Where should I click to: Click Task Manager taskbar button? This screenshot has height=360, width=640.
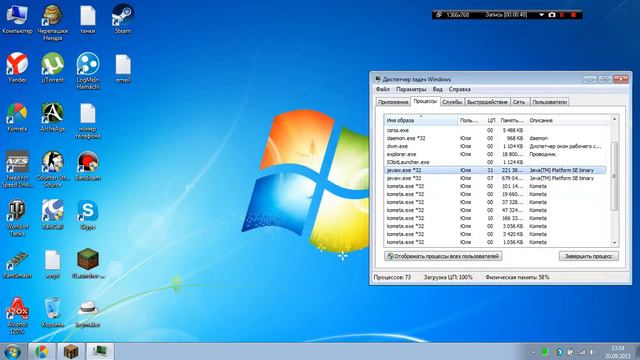(x=100, y=351)
